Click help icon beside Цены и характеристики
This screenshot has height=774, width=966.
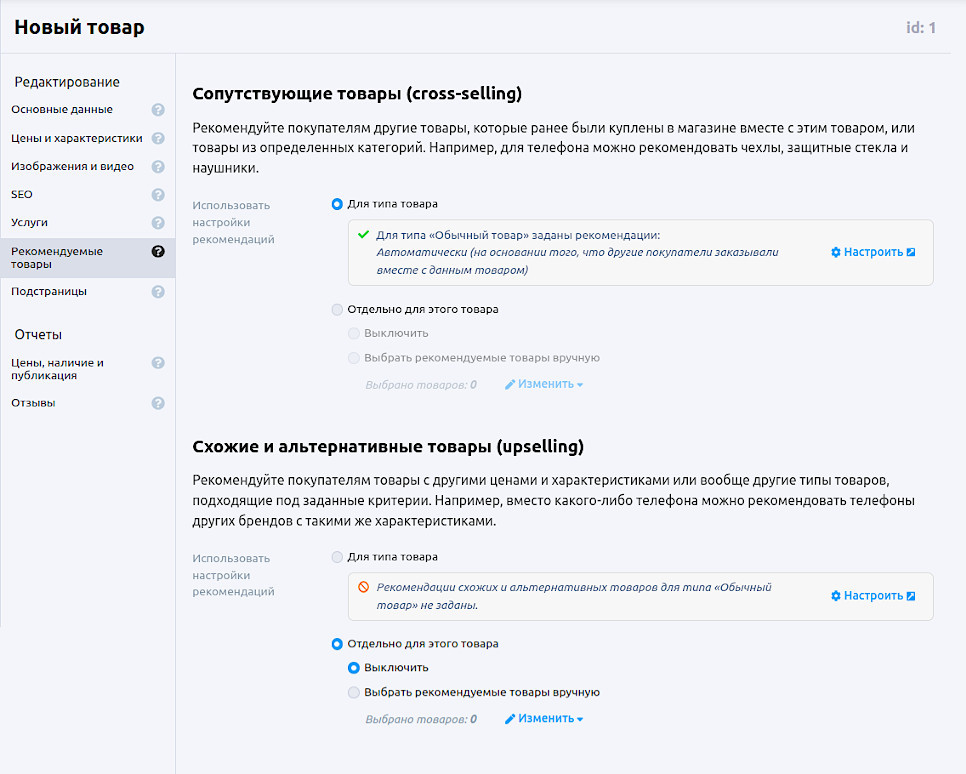[158, 138]
